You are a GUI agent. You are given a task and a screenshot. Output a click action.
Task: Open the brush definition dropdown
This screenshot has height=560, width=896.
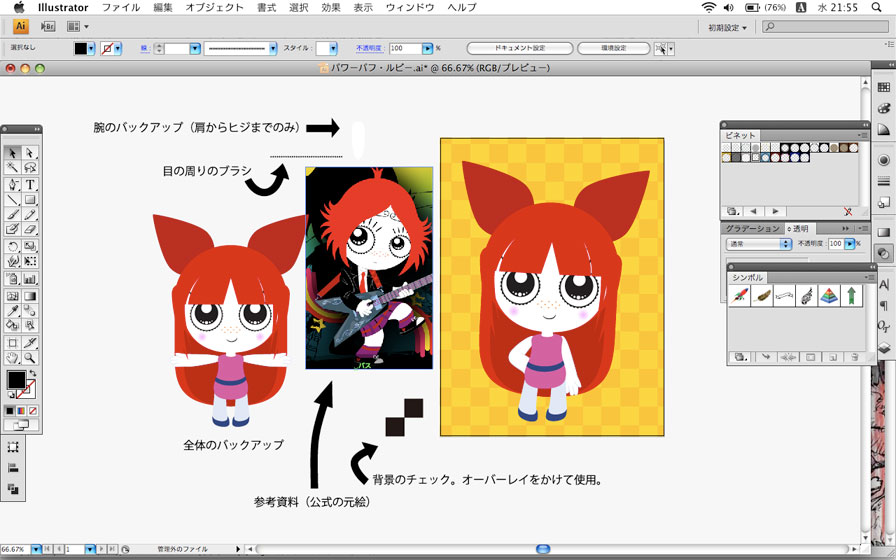click(x=273, y=49)
